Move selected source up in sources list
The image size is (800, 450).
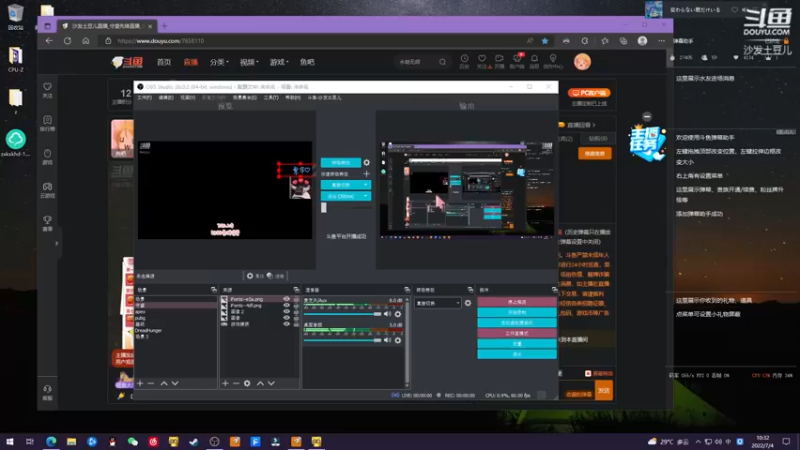pos(260,383)
